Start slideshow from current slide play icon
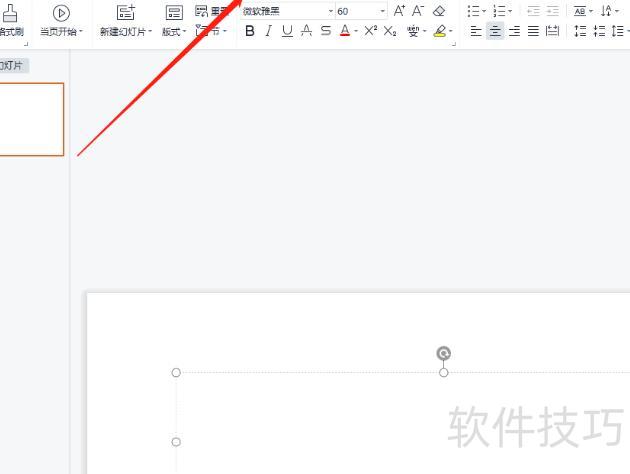This screenshot has width=630, height=474. pos(61,13)
